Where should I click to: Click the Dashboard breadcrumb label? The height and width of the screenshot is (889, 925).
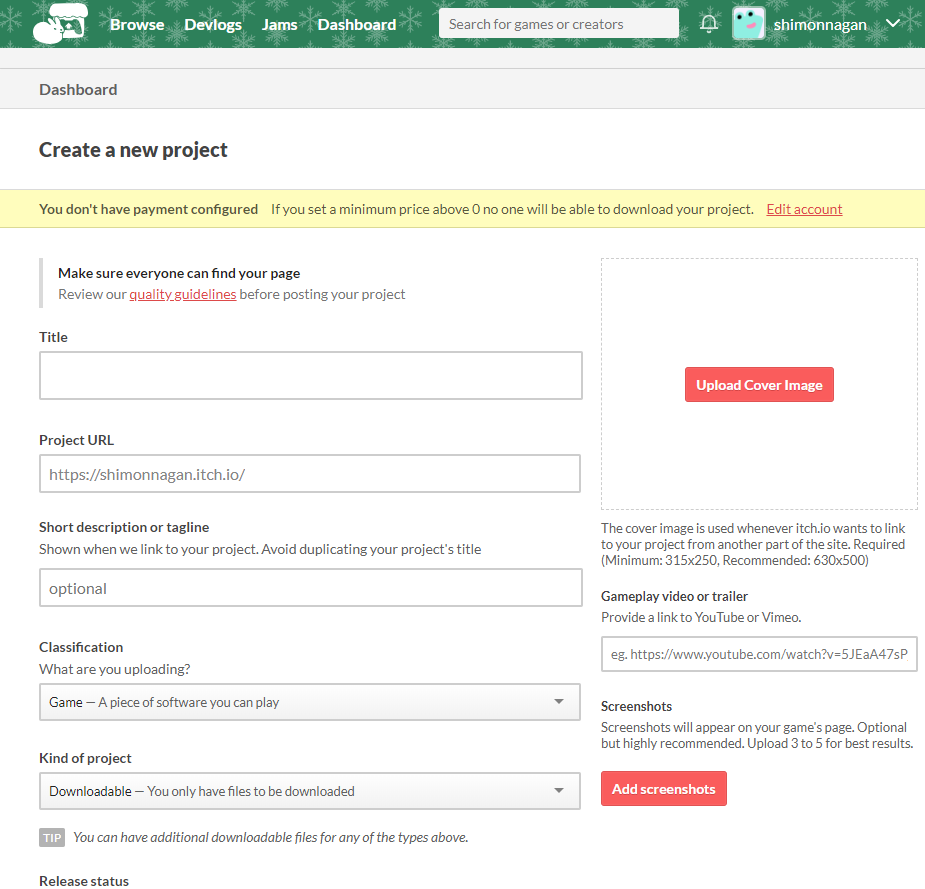click(x=78, y=89)
